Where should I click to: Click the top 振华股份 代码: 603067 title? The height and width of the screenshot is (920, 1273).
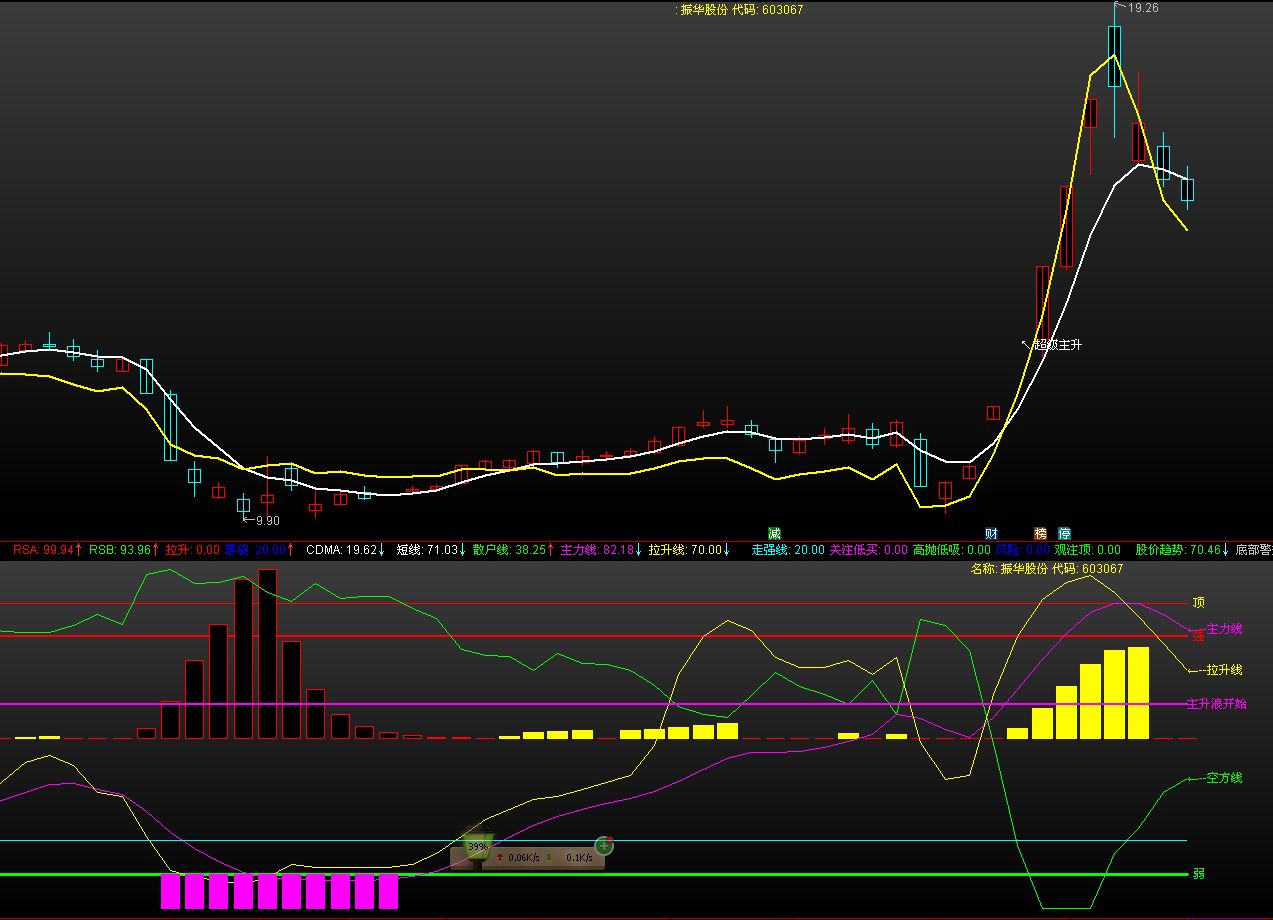tap(741, 10)
